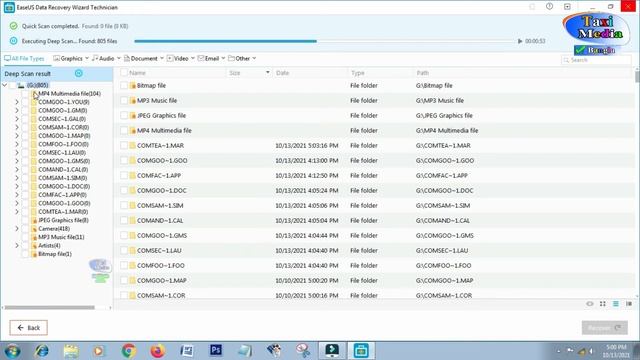Pause the deep scan with the pause icon
The width and height of the screenshot is (640, 360).
13,41
